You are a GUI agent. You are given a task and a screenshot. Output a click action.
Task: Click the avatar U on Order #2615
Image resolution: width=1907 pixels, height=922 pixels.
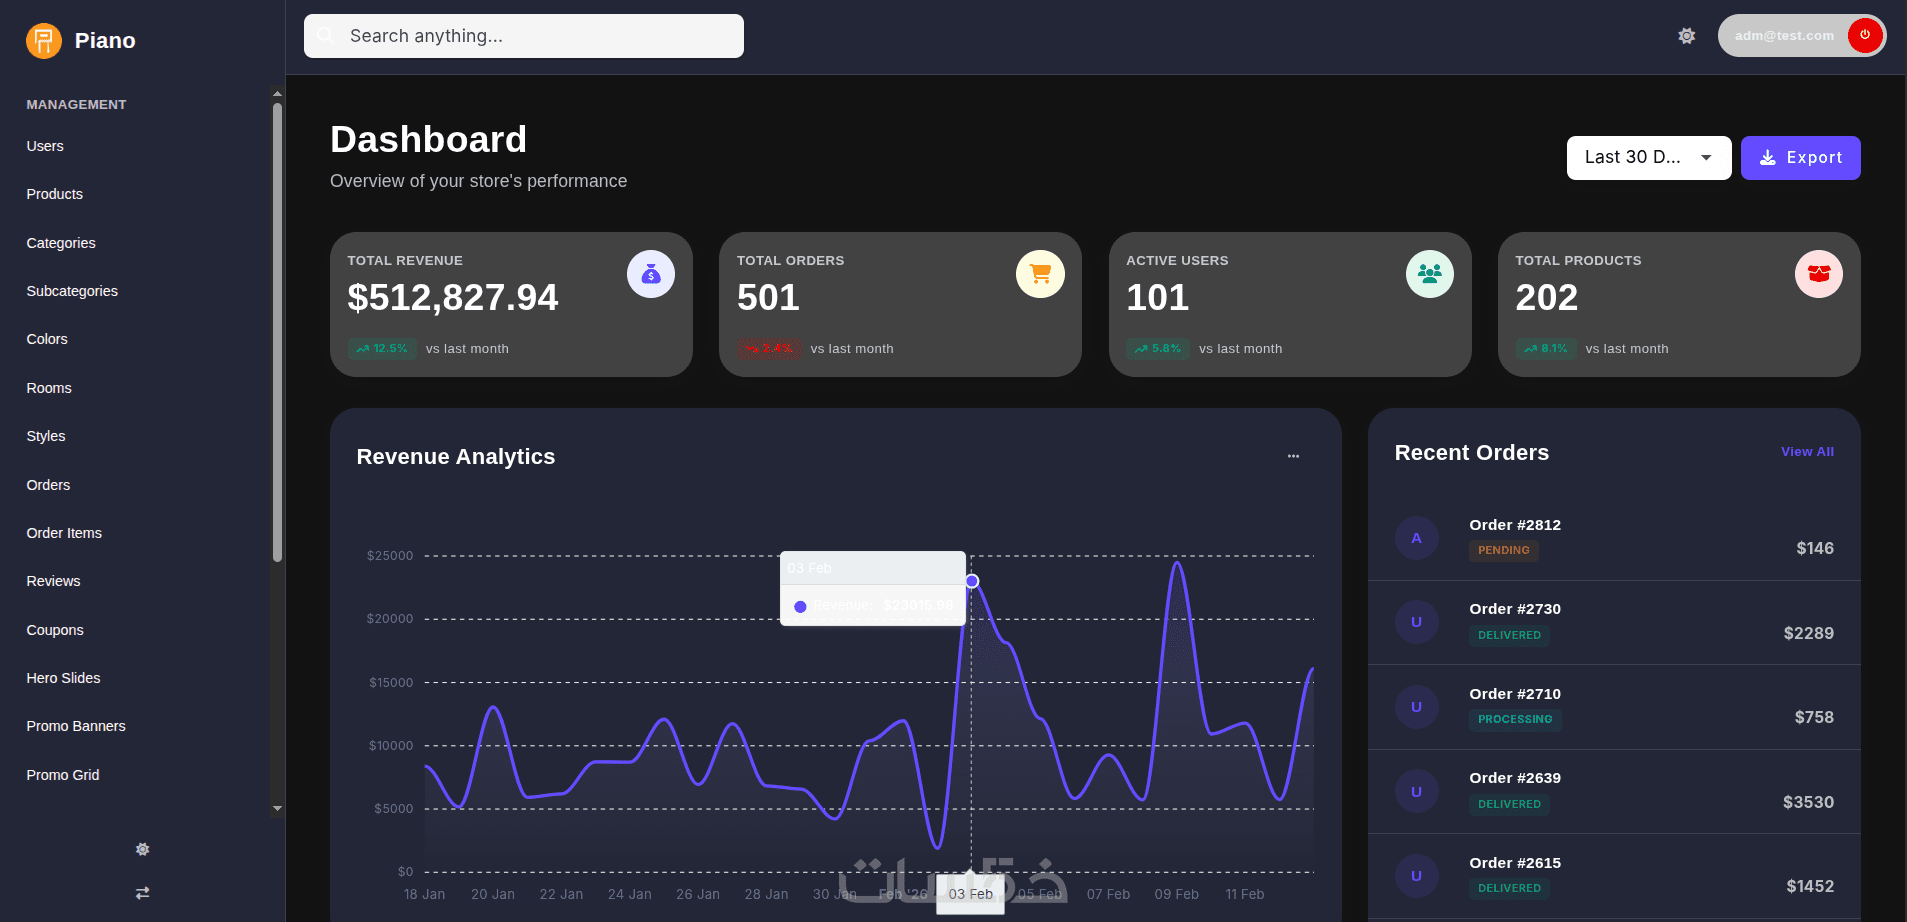tap(1416, 876)
